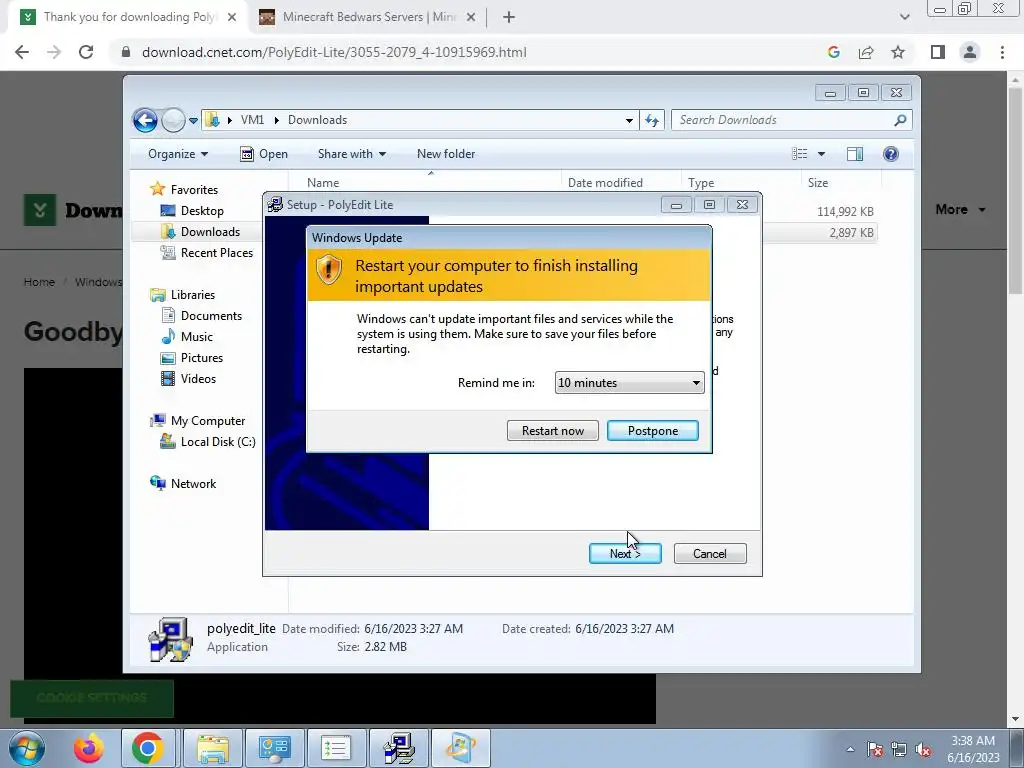Image resolution: width=1024 pixels, height=768 pixels.
Task: Open the Chrome profile icon
Action: (970, 52)
